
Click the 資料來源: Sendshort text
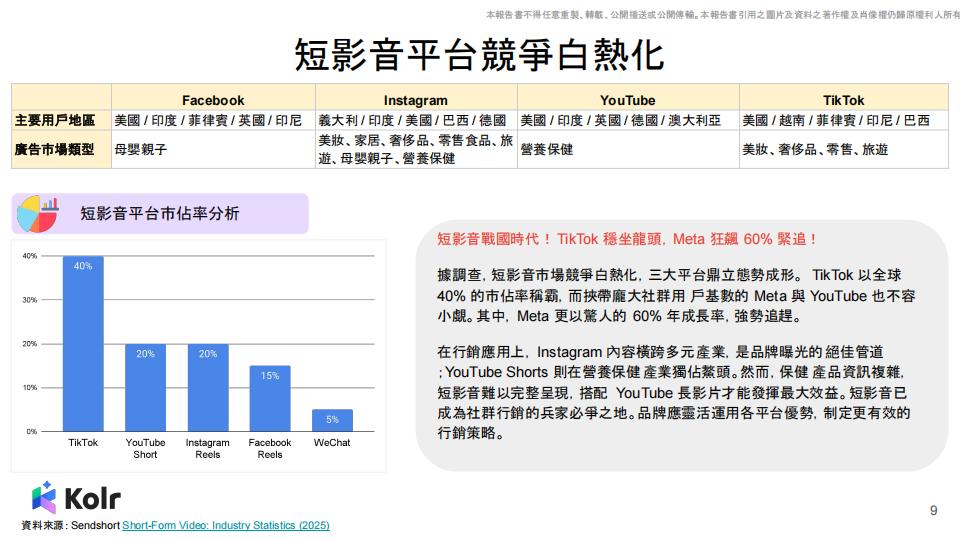70,525
